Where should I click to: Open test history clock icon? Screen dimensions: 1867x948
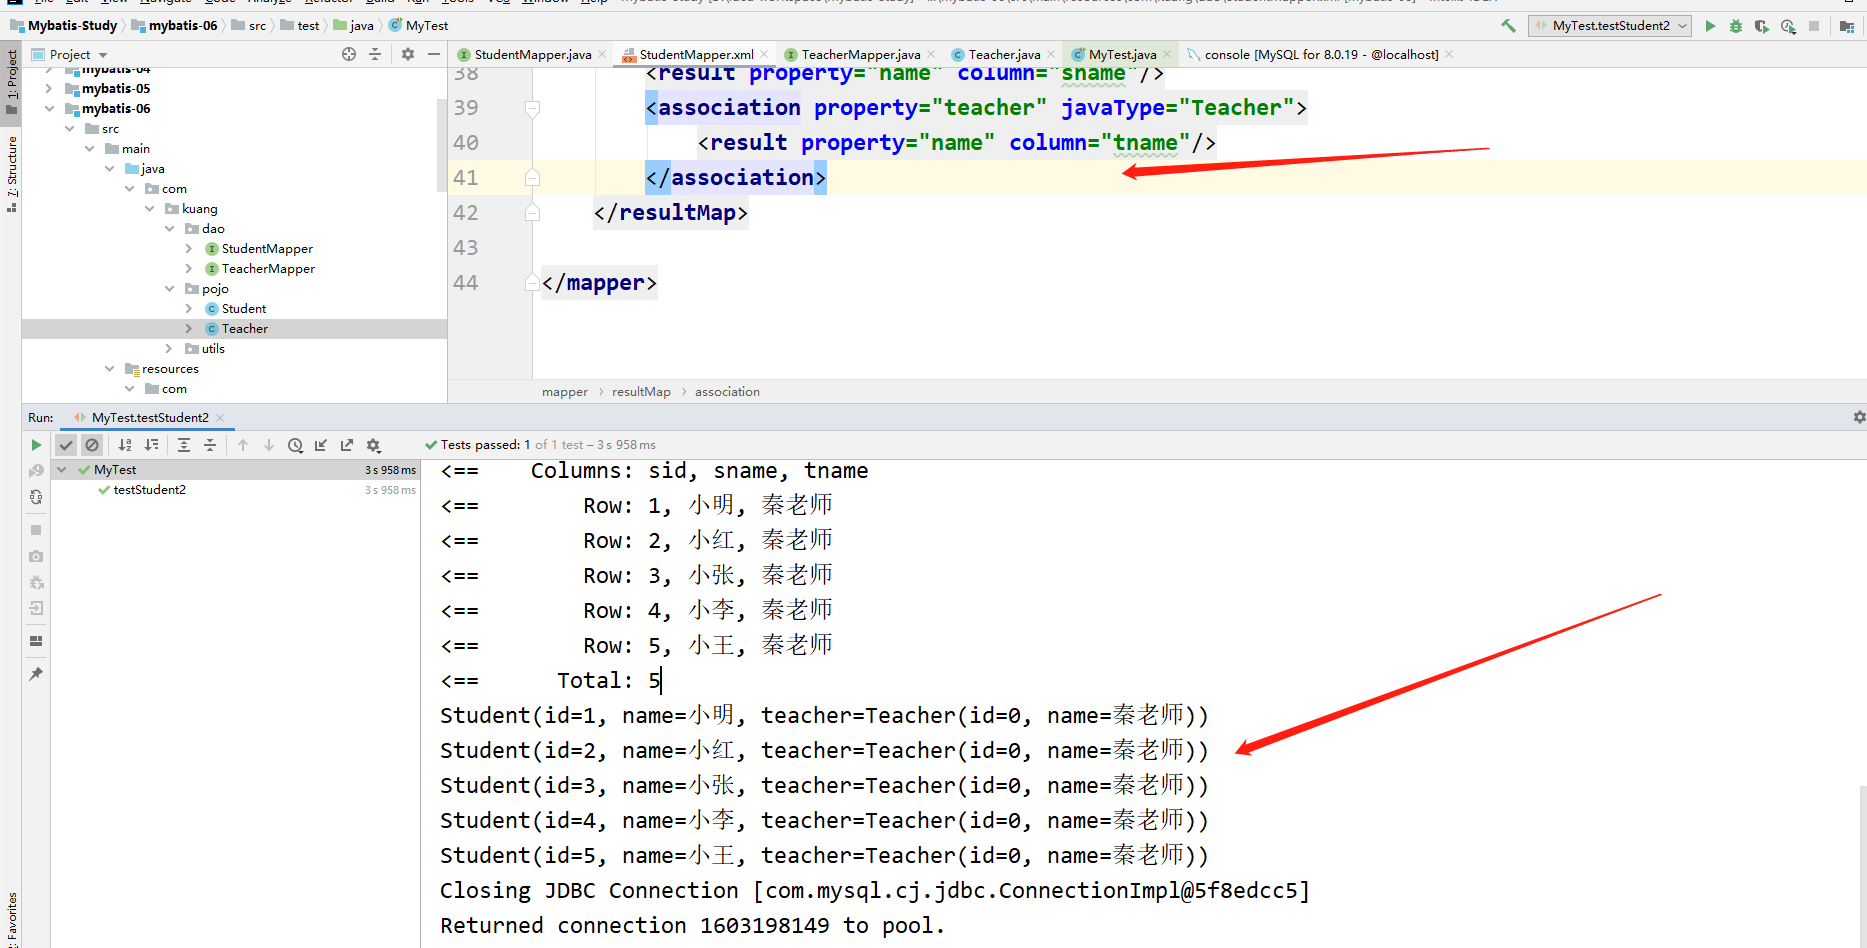[295, 445]
